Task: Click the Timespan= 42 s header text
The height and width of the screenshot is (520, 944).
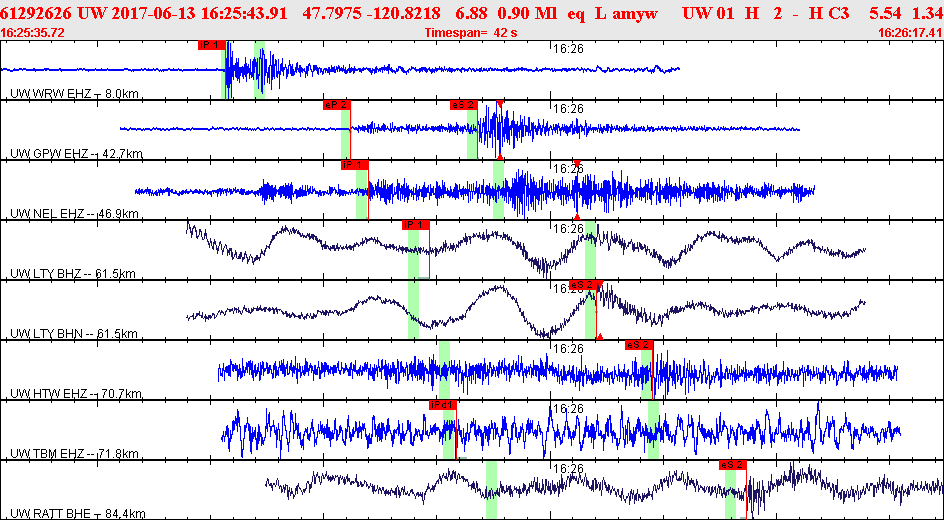Action: click(471, 33)
